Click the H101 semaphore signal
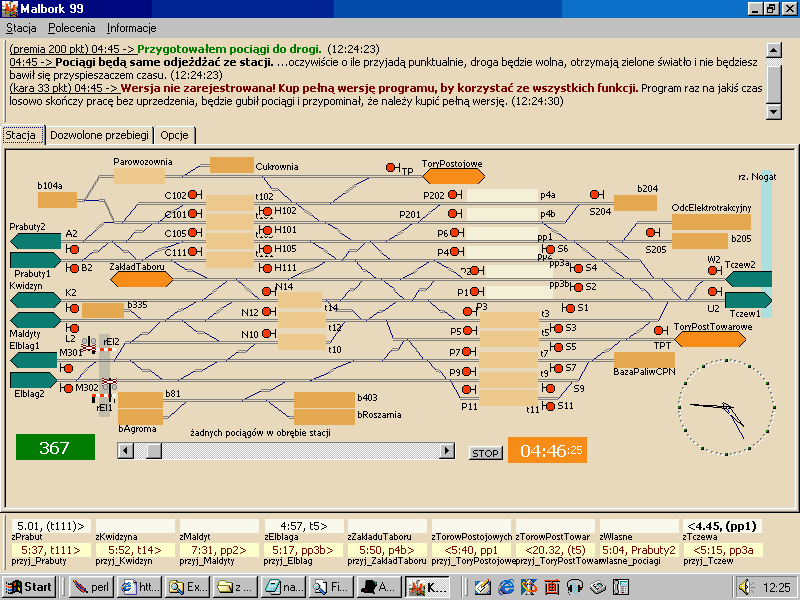 point(268,230)
